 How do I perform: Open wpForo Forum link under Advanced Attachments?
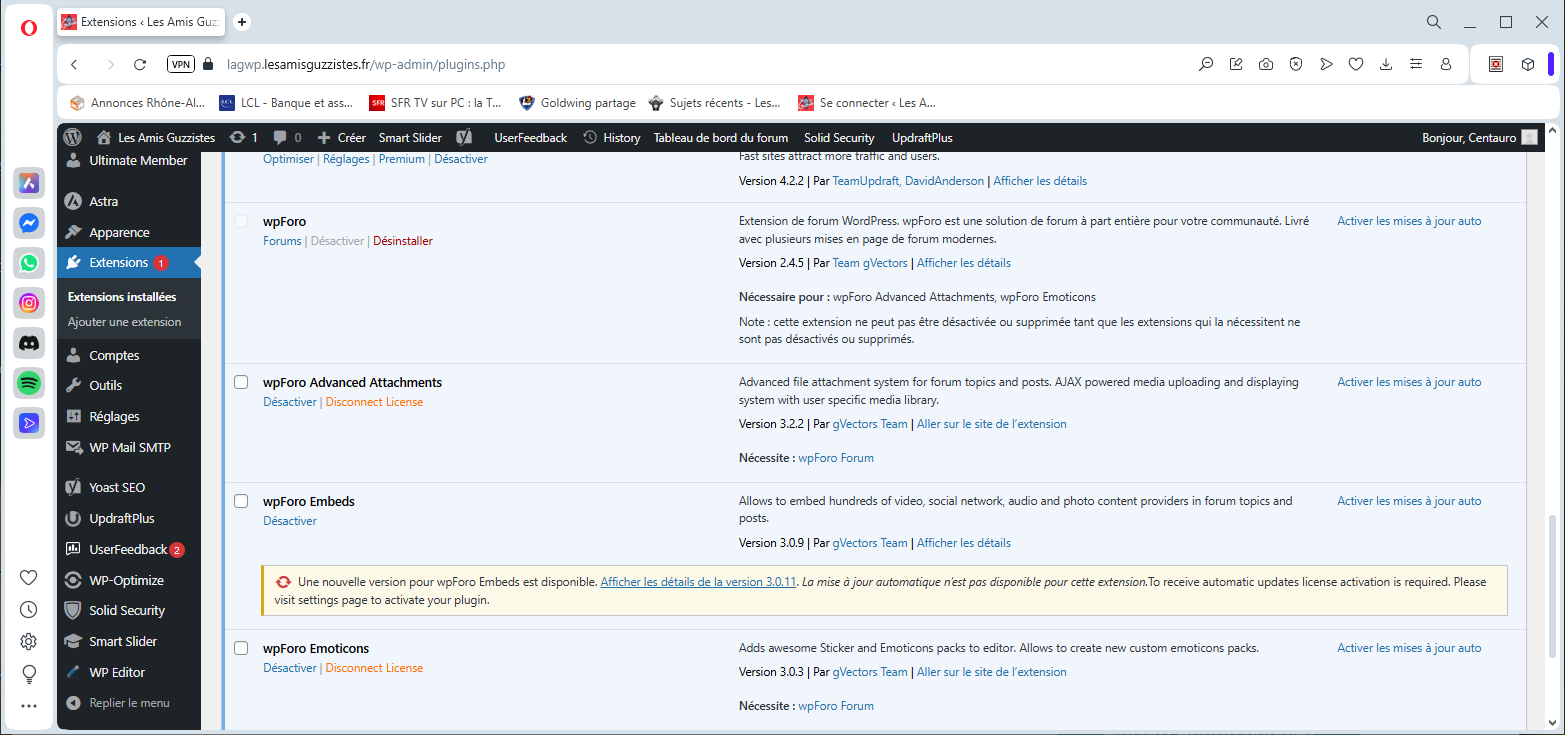836,458
